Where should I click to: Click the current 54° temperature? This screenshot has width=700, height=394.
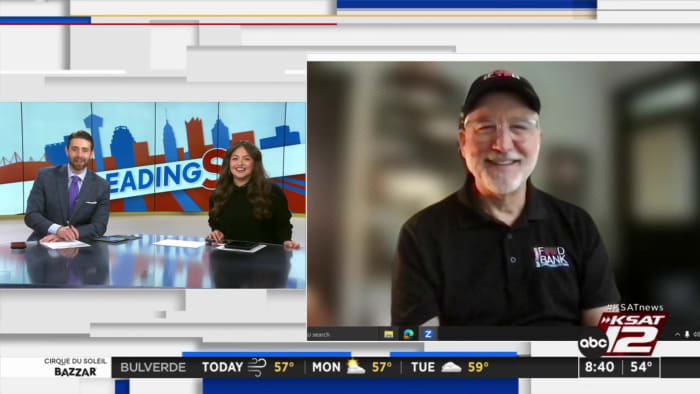point(641,367)
